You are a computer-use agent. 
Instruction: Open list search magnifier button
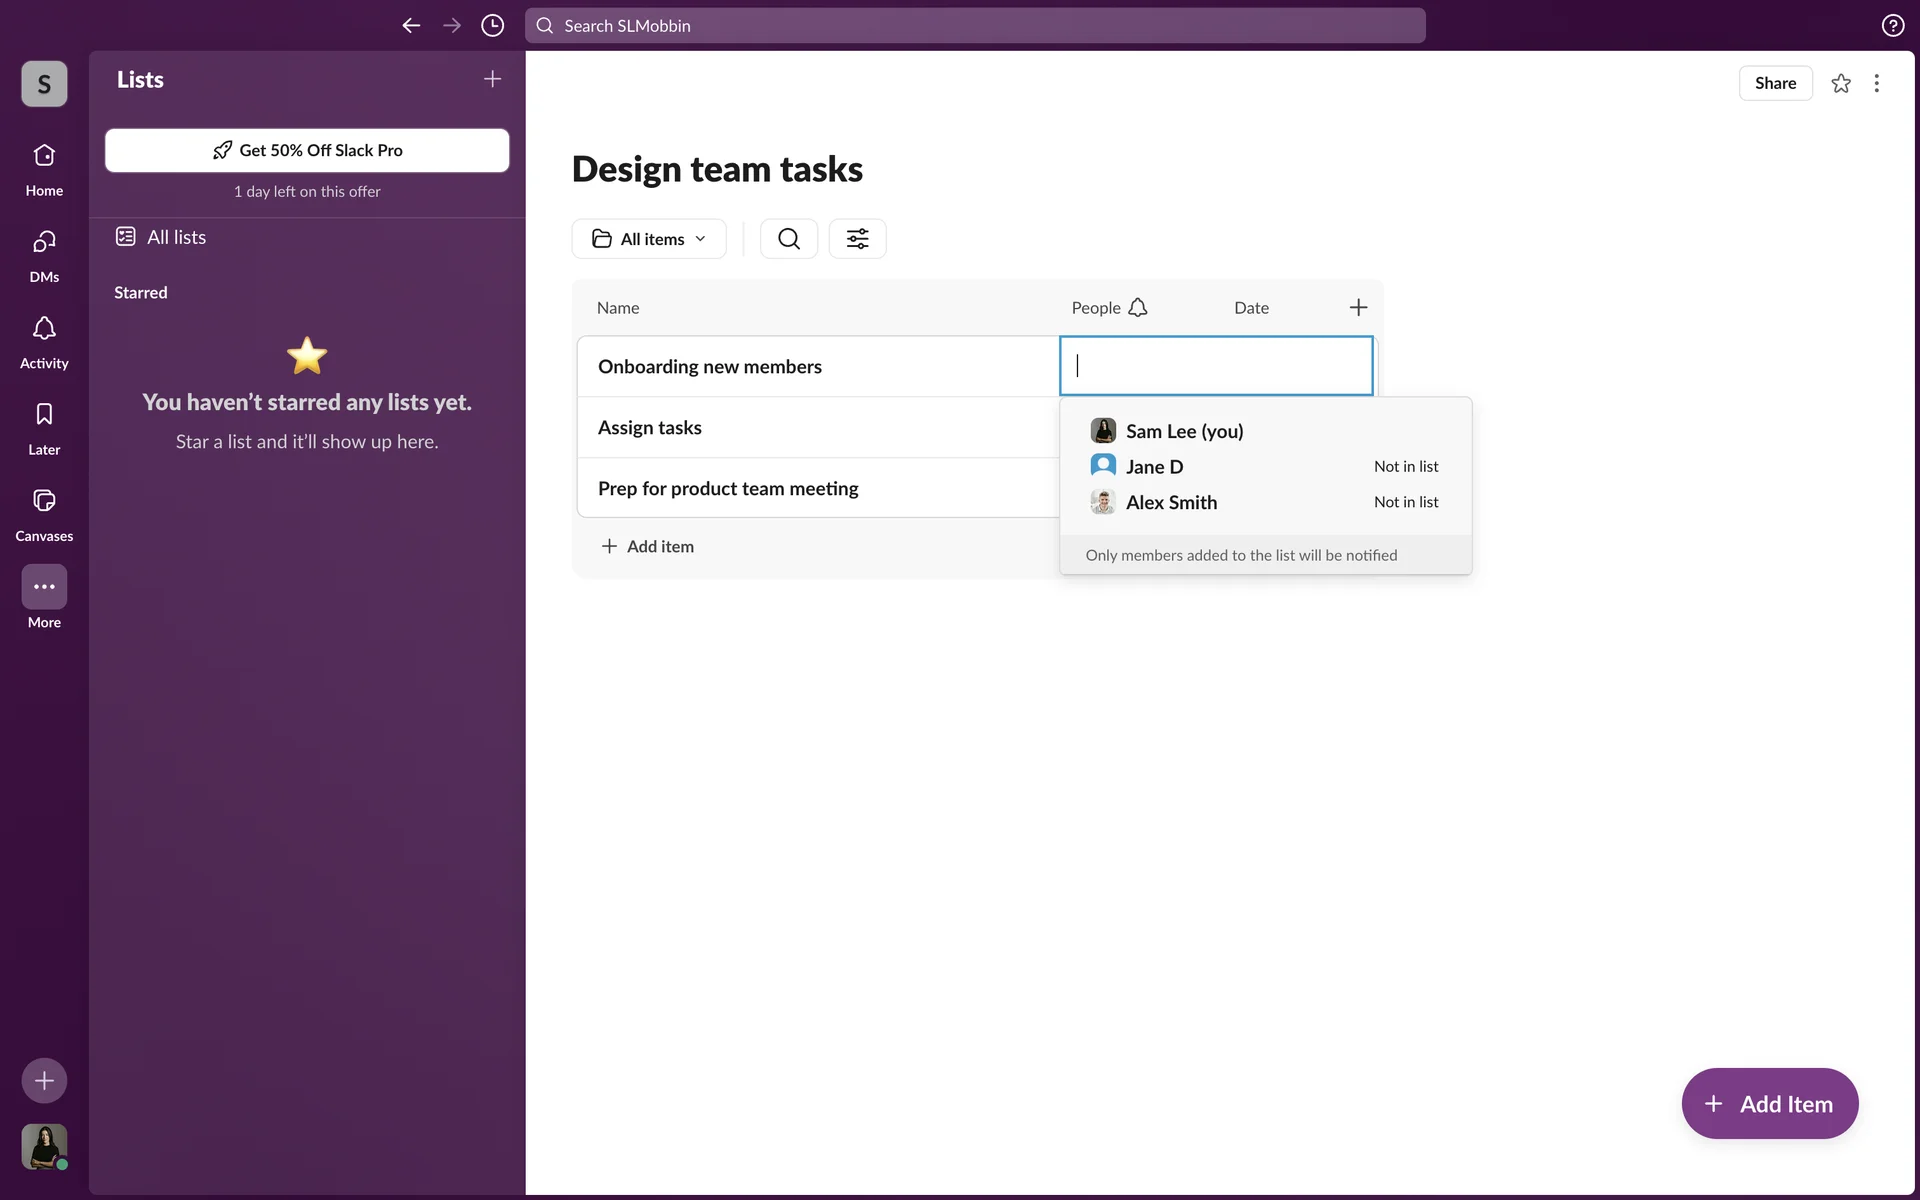[788, 239]
